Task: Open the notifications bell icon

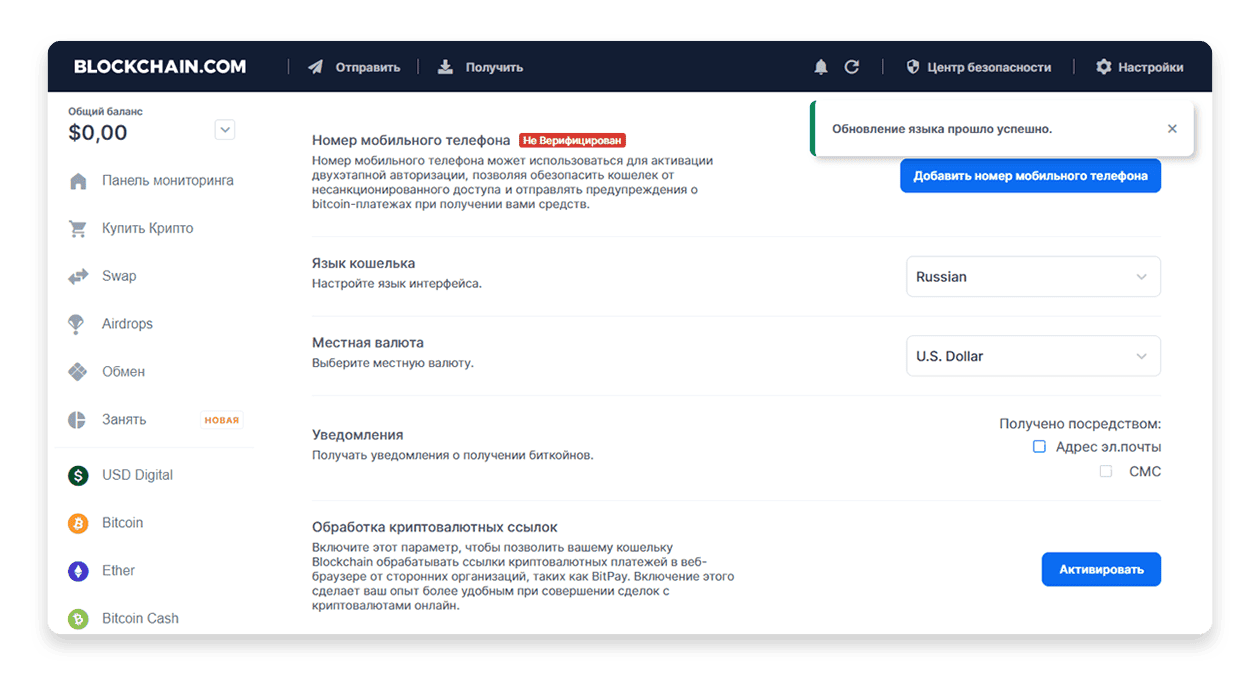Action: click(821, 67)
